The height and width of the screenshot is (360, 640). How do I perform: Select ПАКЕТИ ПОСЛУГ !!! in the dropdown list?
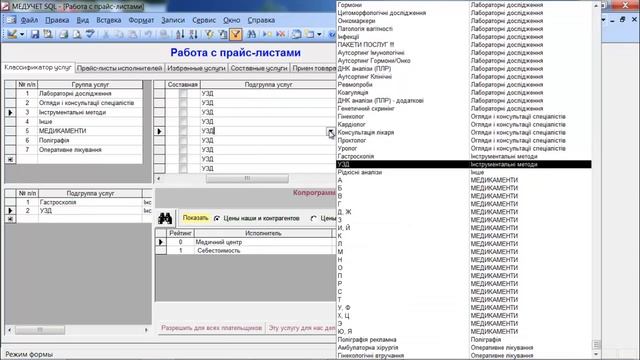[464, 44]
